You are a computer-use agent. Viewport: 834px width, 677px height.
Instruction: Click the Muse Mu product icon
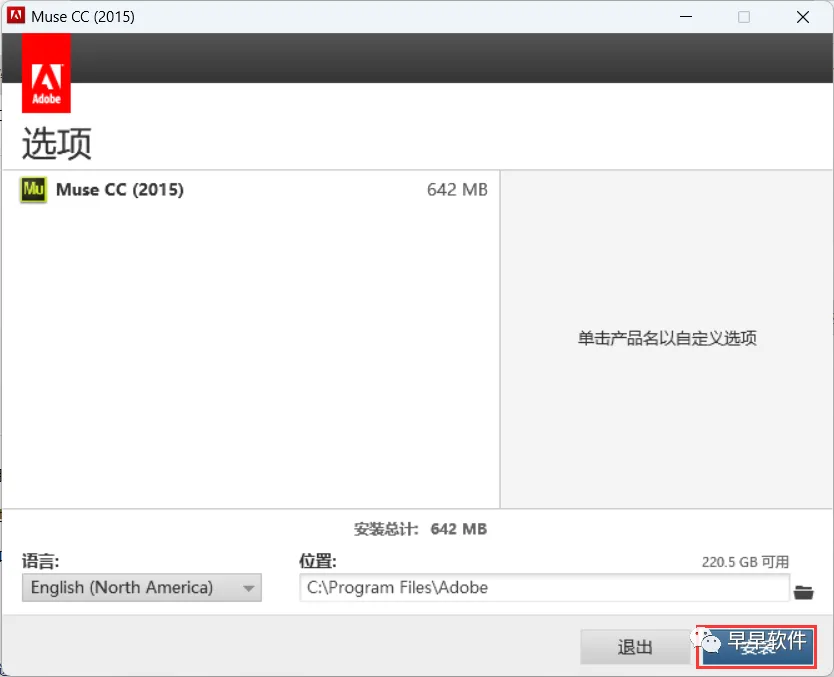(x=34, y=190)
